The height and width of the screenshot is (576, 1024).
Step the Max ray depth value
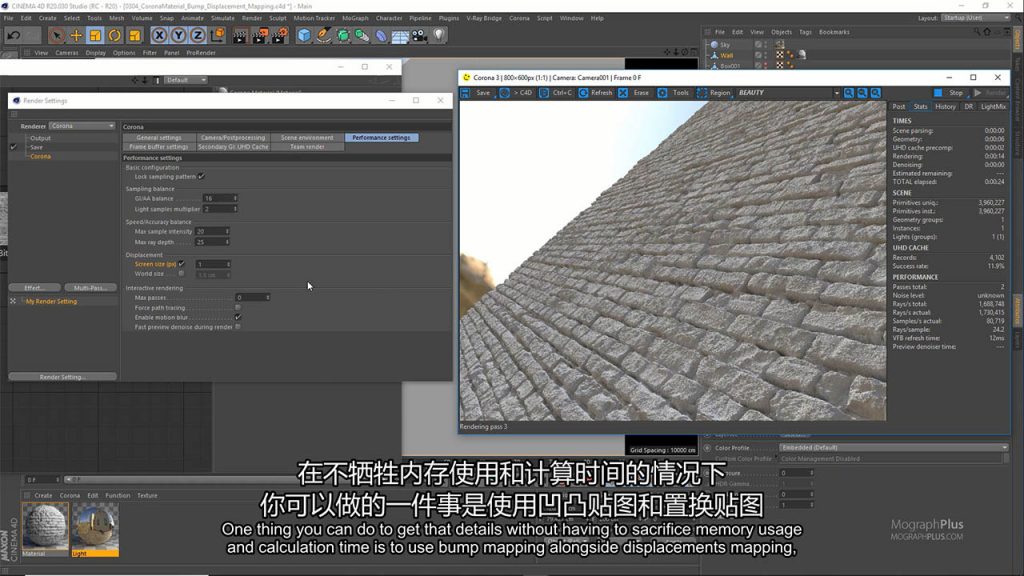227,242
